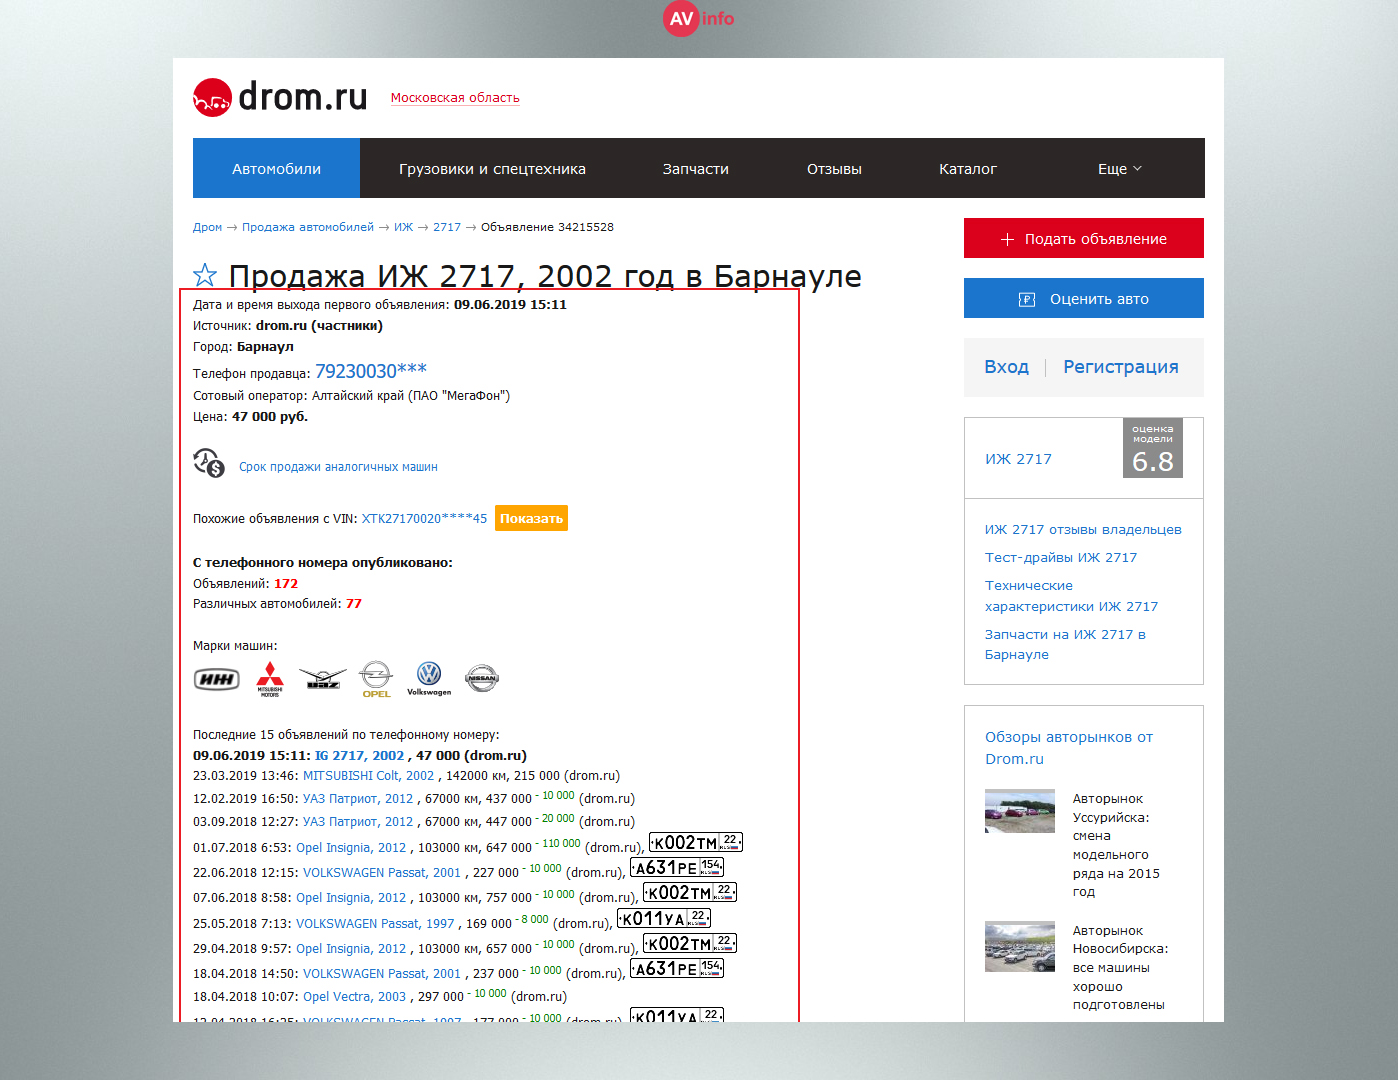Image resolution: width=1398 pixels, height=1080 pixels.
Task: Click the orange Показать button
Action: click(531, 518)
